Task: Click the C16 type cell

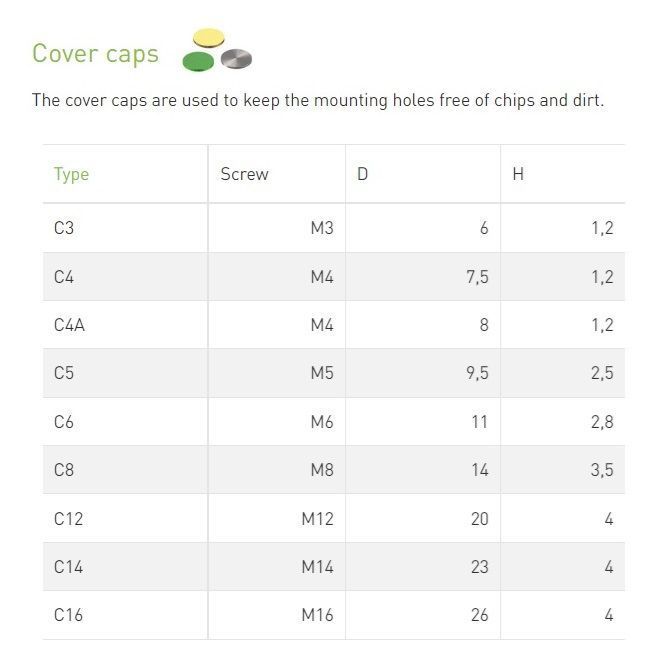Action: click(x=68, y=615)
